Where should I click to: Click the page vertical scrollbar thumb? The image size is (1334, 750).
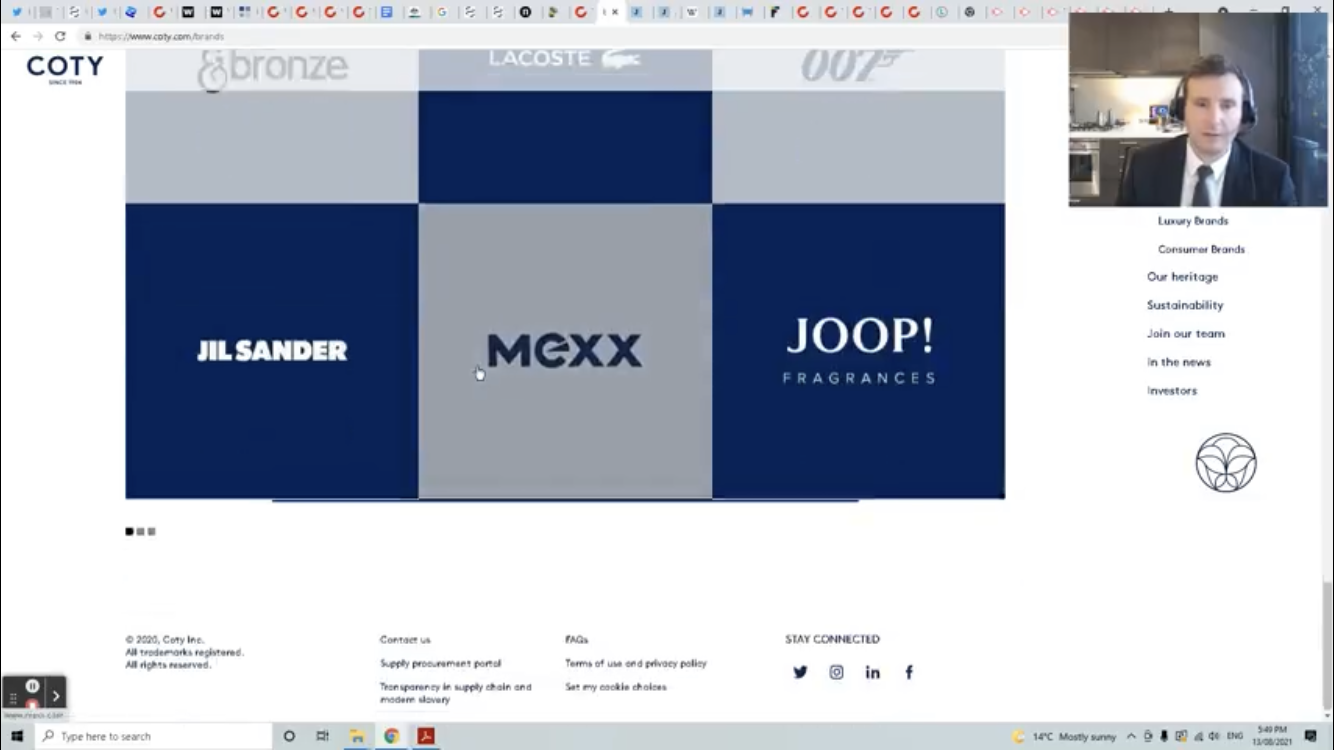[1327, 645]
